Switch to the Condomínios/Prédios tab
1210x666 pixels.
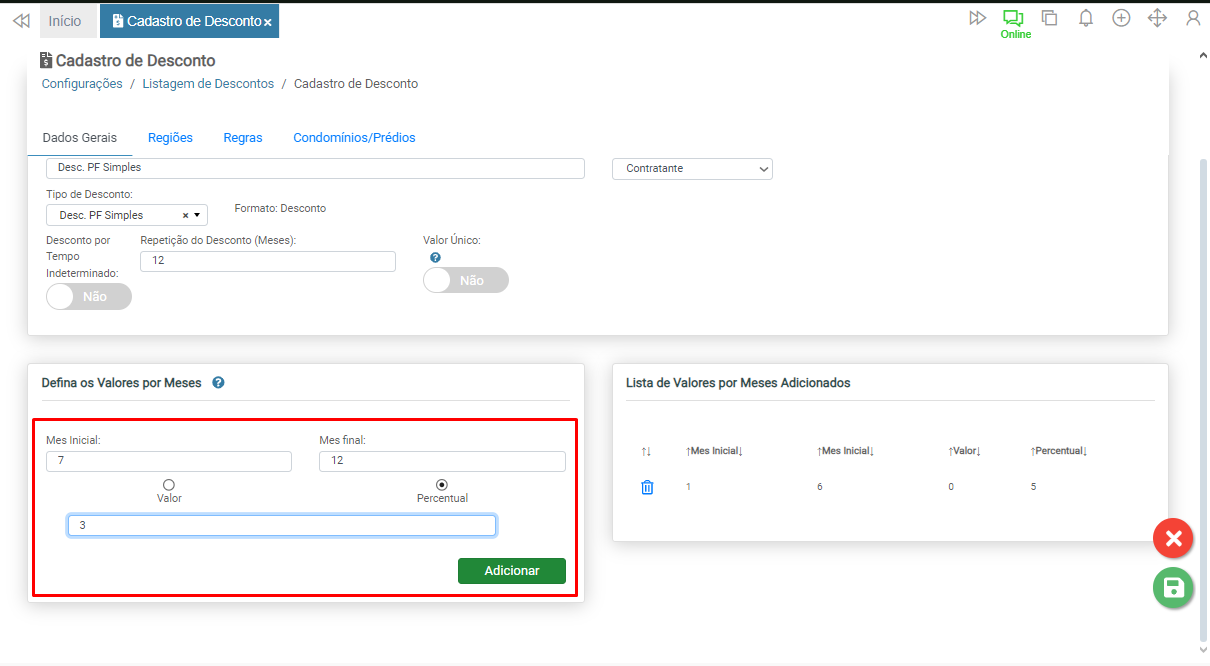354,138
